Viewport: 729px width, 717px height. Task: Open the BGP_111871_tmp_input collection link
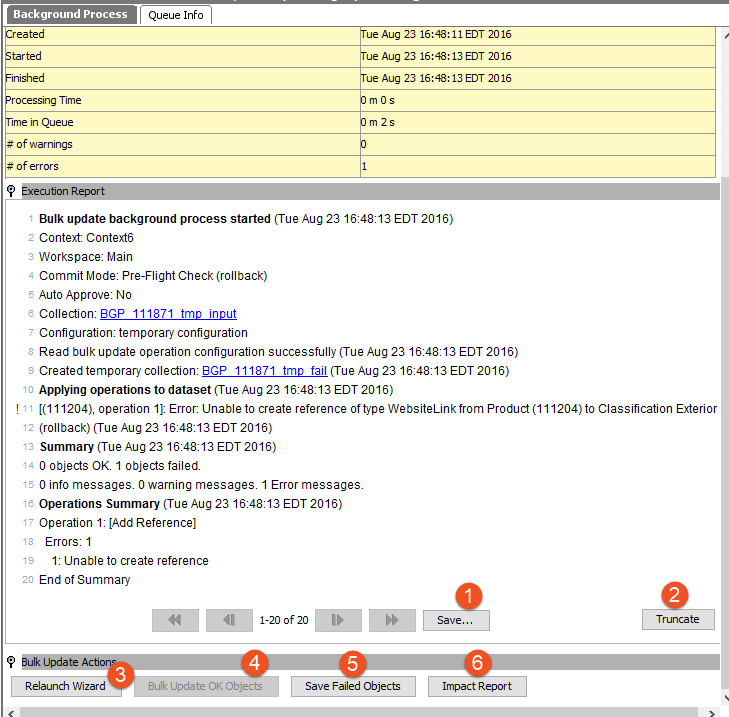pyautogui.click(x=168, y=314)
